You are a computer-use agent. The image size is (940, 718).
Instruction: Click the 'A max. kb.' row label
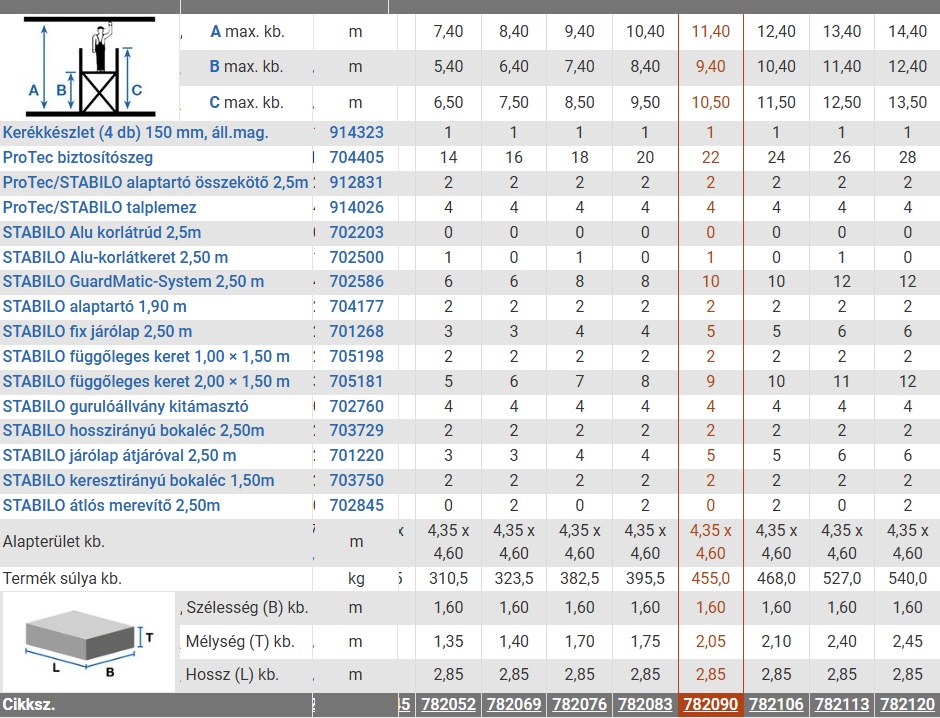pos(248,31)
